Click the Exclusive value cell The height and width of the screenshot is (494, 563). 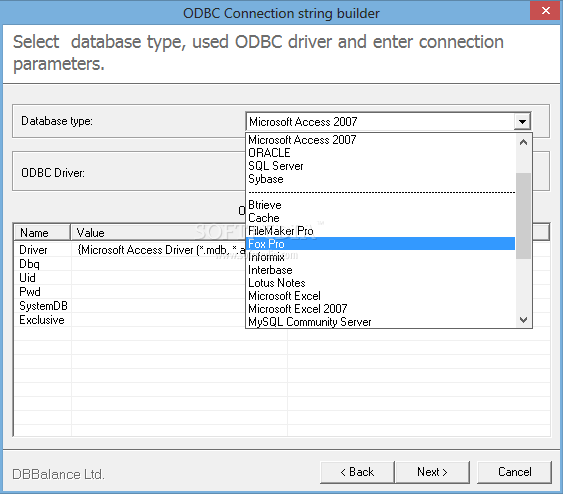[x=159, y=320]
